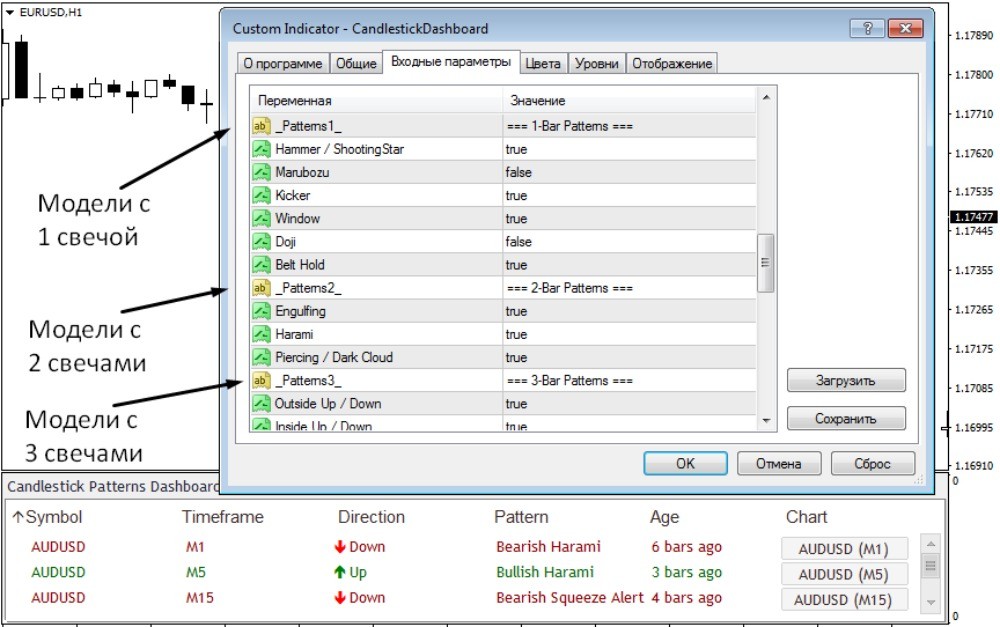The image size is (1000, 627).
Task: Click the Harami parameter icon
Action: [x=261, y=334]
